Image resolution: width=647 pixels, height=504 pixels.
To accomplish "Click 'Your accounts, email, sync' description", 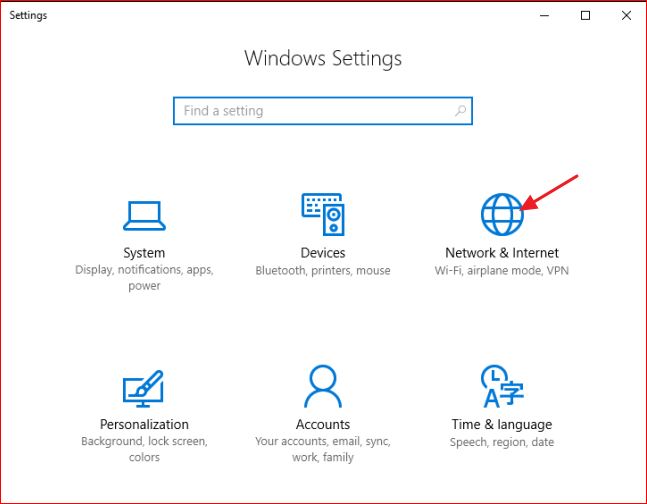I will coord(323,449).
